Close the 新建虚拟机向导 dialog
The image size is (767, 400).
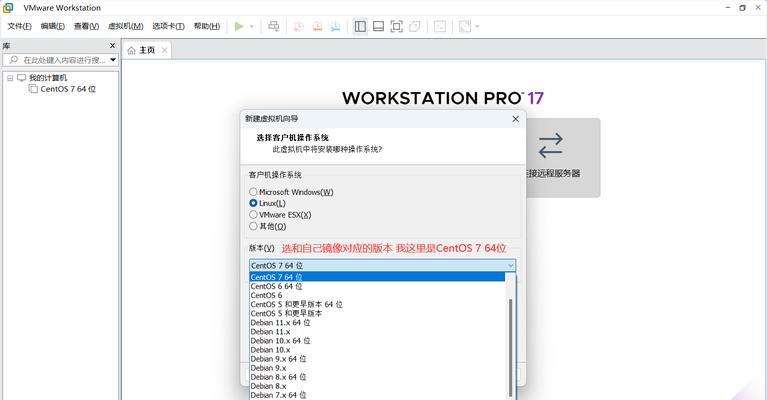[515, 119]
